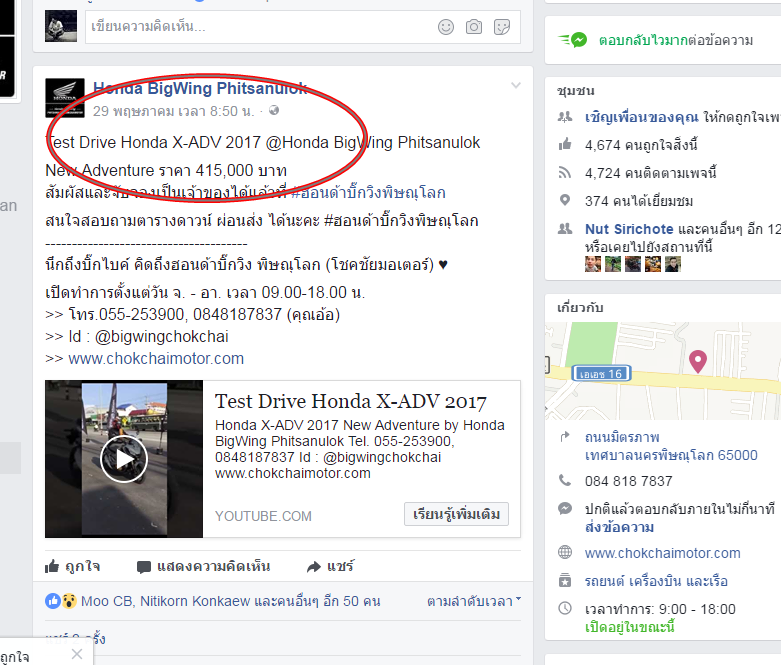Click 4,724 คนติดตามเพจนี้ text
The height and width of the screenshot is (665, 781).
pos(651,173)
